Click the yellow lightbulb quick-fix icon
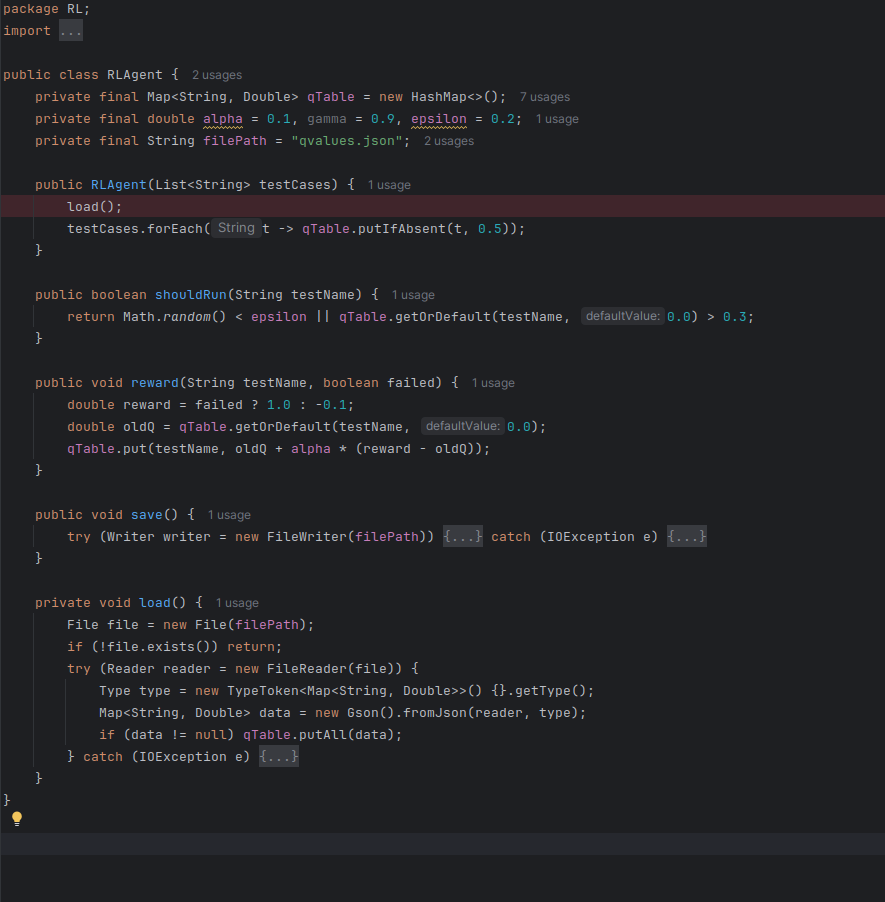The width and height of the screenshot is (885, 902). [16, 819]
